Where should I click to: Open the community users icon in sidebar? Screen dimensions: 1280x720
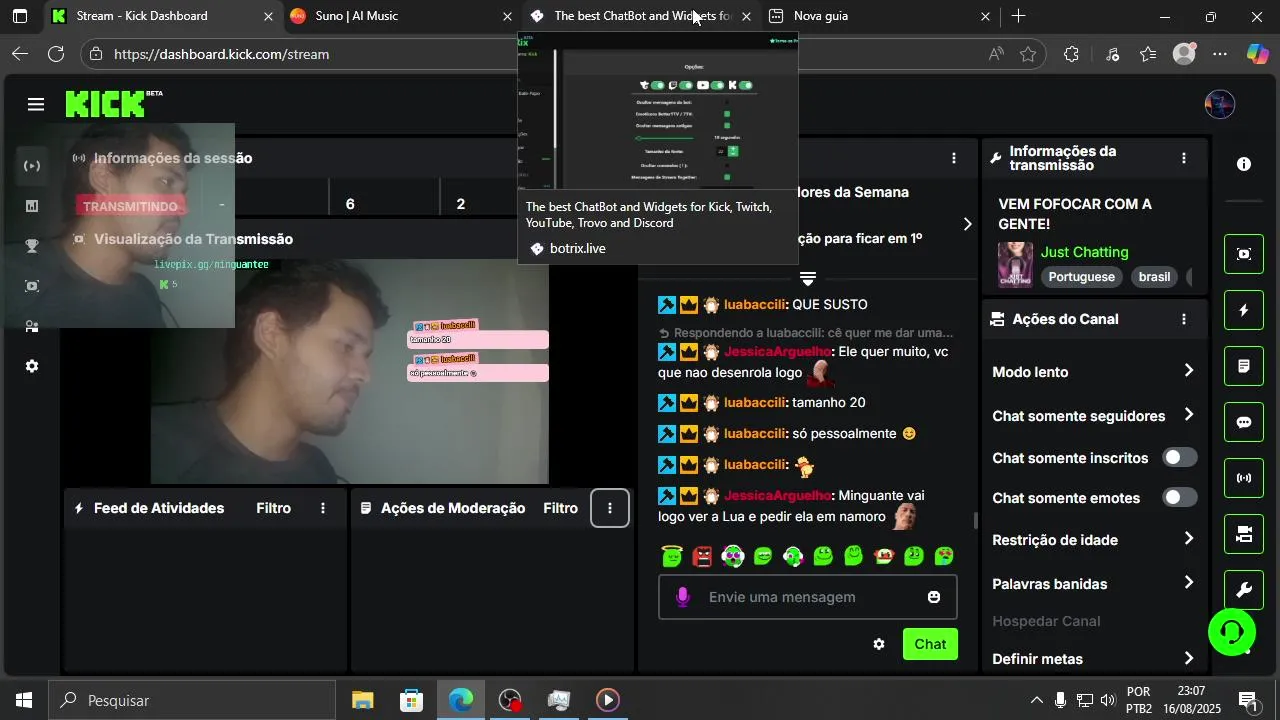pos(32,326)
